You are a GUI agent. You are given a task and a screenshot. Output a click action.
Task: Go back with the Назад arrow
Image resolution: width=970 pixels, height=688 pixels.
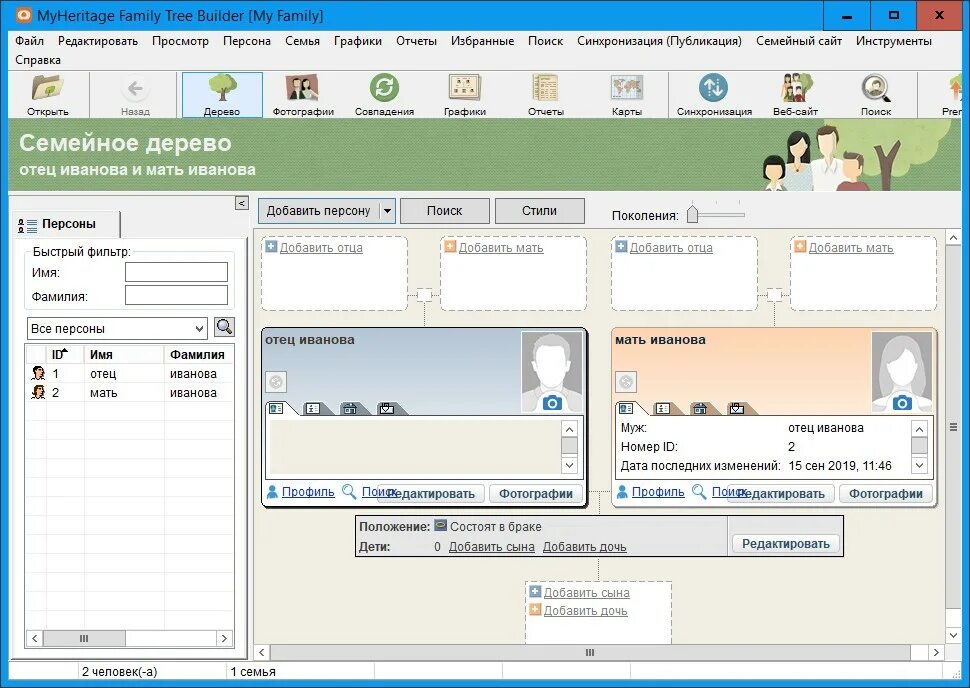(135, 95)
